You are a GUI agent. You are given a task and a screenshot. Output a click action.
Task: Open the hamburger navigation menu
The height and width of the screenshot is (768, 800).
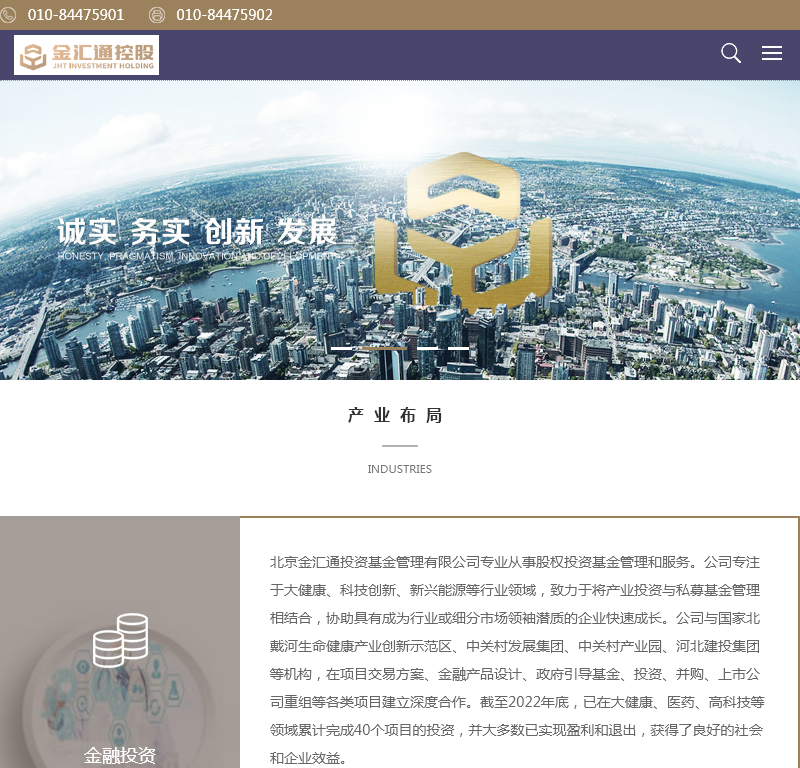[x=771, y=53]
